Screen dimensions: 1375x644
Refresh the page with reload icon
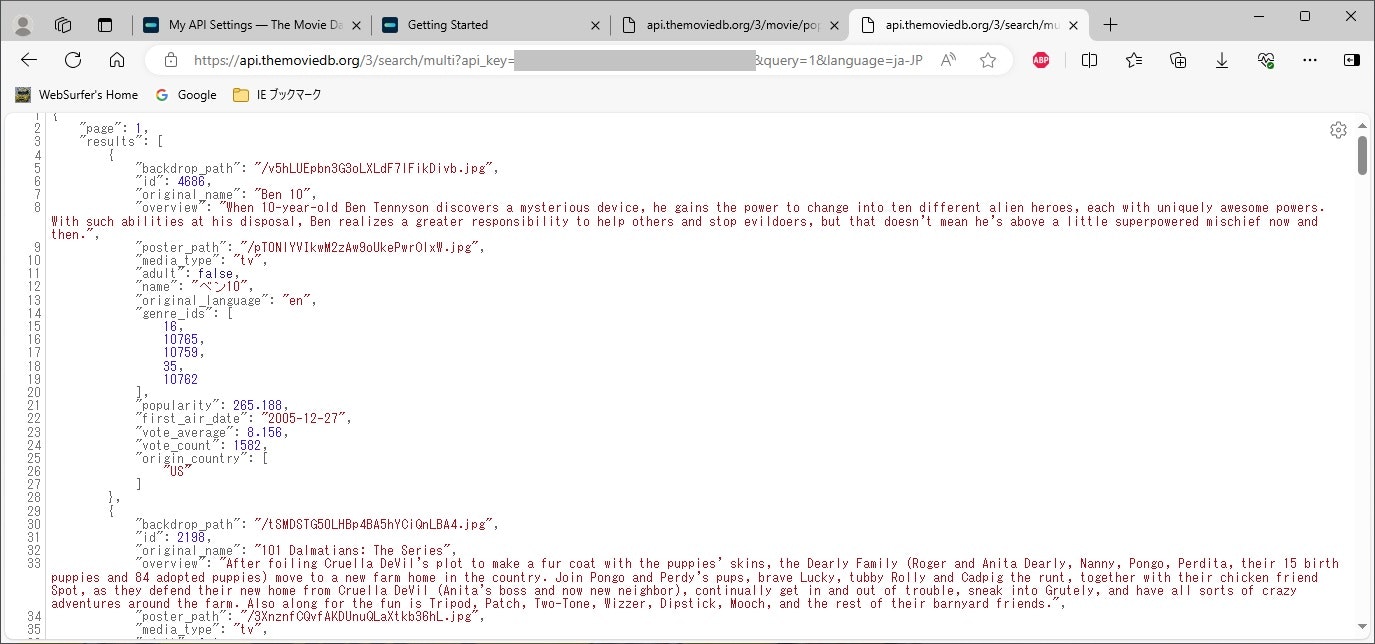(x=73, y=60)
